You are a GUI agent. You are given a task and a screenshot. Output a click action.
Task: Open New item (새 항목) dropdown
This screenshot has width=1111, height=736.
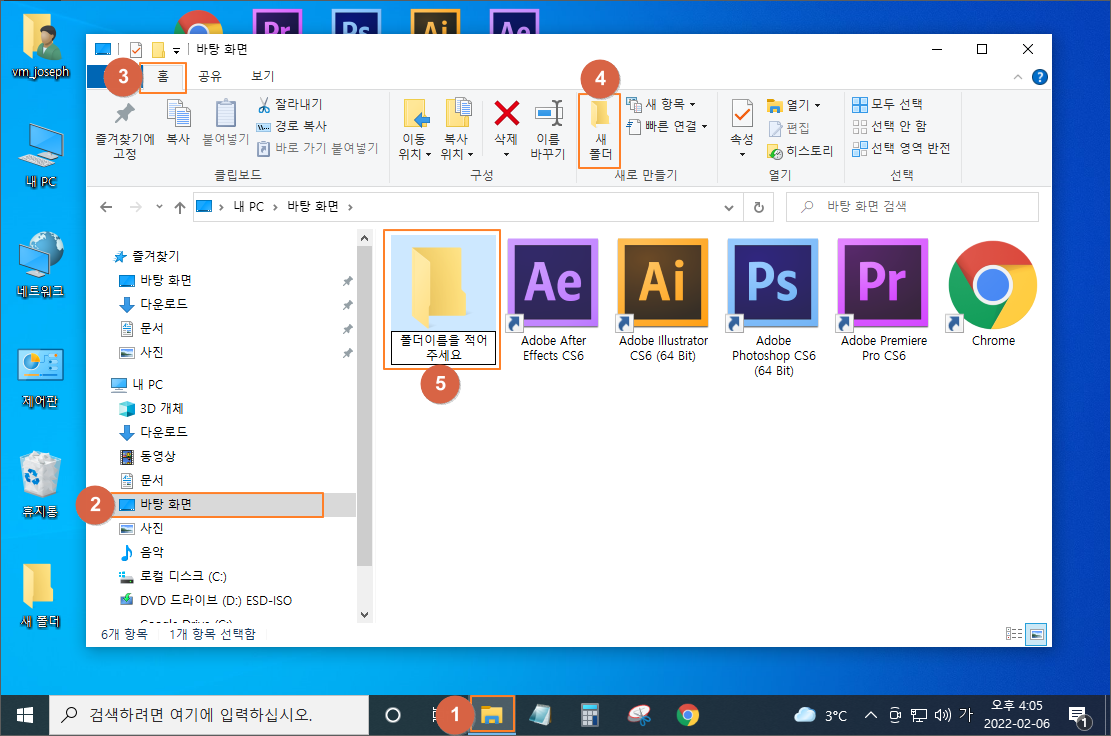coord(661,105)
